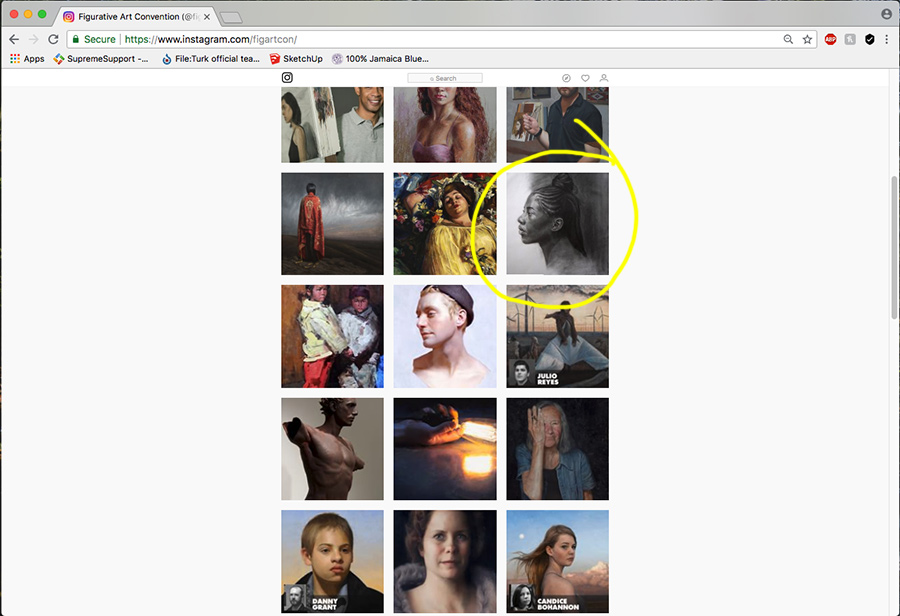The width and height of the screenshot is (900, 616).
Task: Bookmark this page with the star icon
Action: (x=807, y=39)
